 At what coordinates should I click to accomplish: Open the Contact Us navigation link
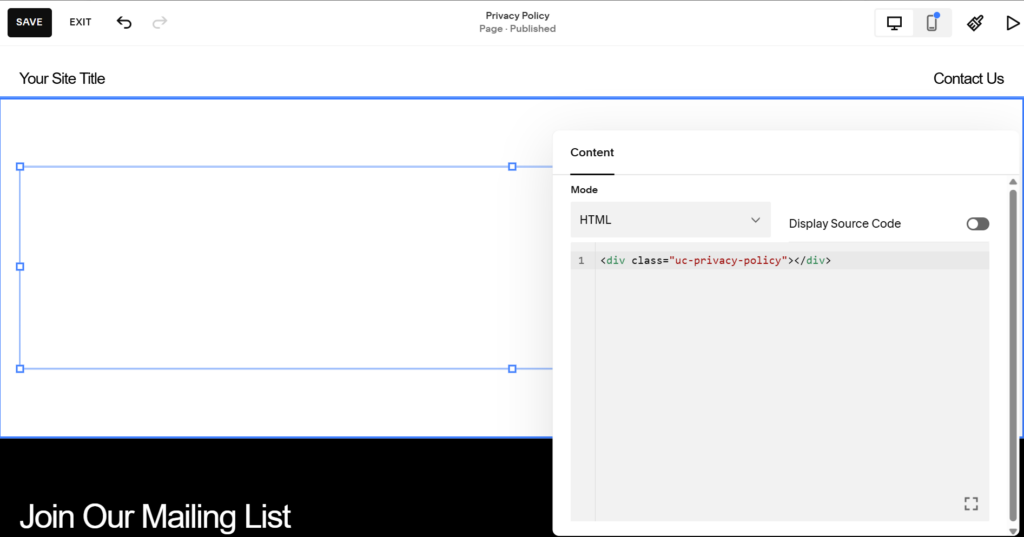[968, 78]
